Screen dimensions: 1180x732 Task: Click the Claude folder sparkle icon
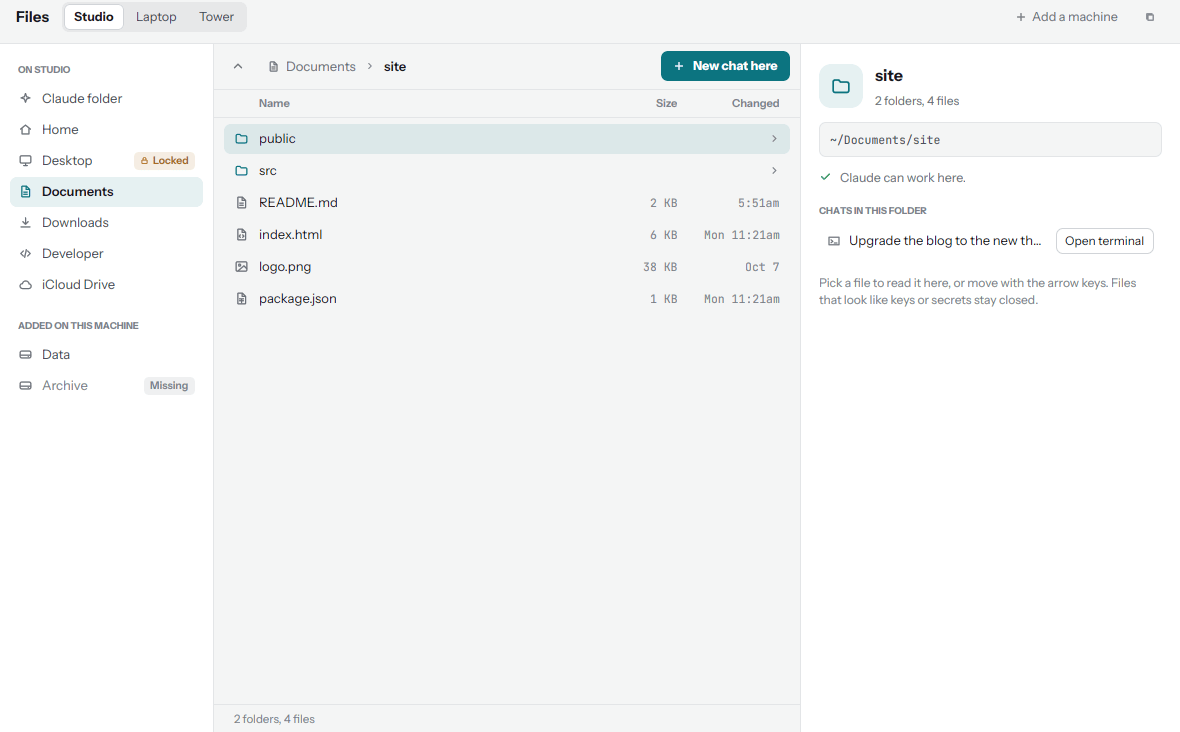26,99
